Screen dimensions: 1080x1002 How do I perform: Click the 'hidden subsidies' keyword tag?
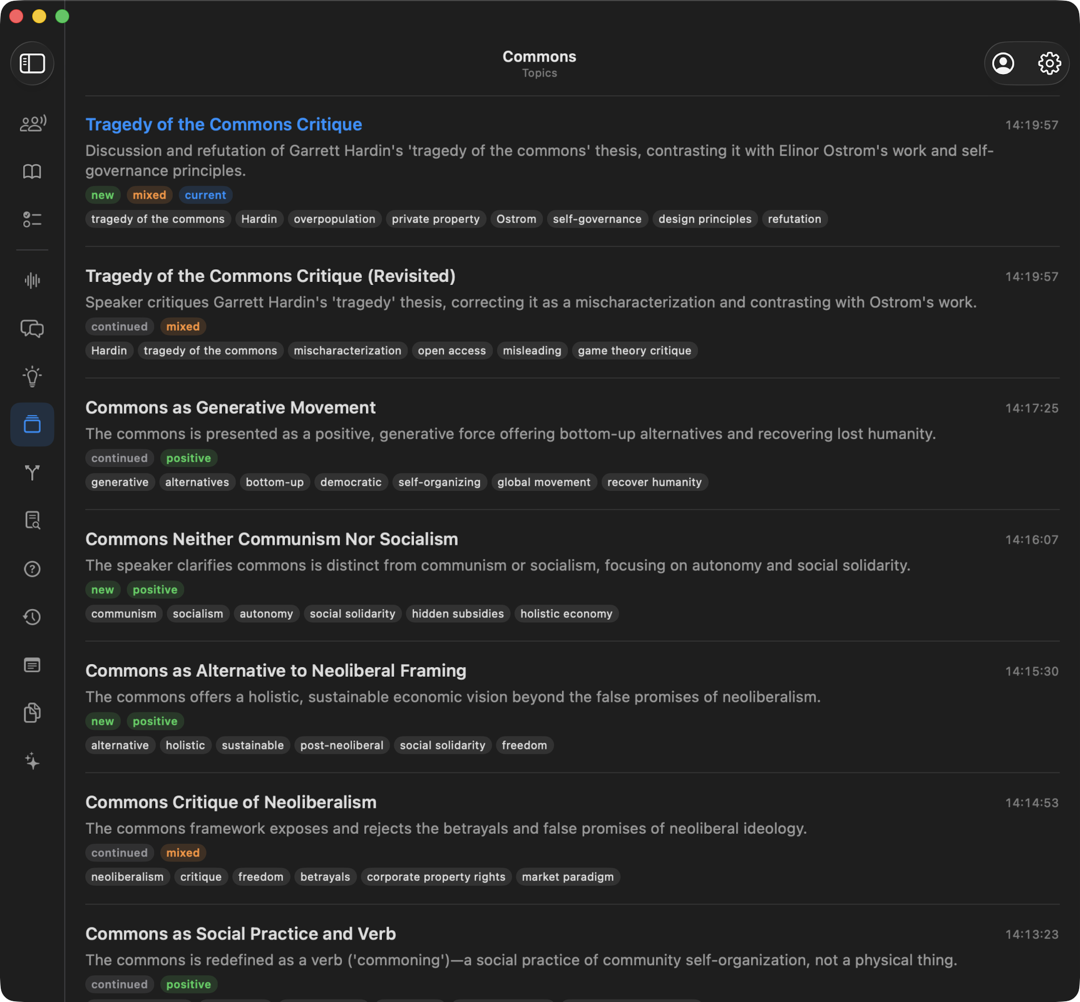(457, 614)
